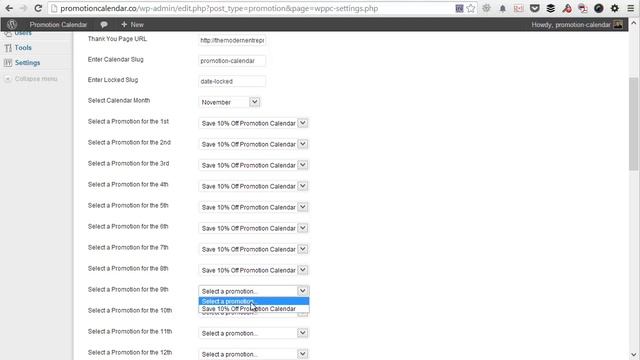
Task: Open the promotion dropdown for the 7th
Action: click(x=253, y=249)
